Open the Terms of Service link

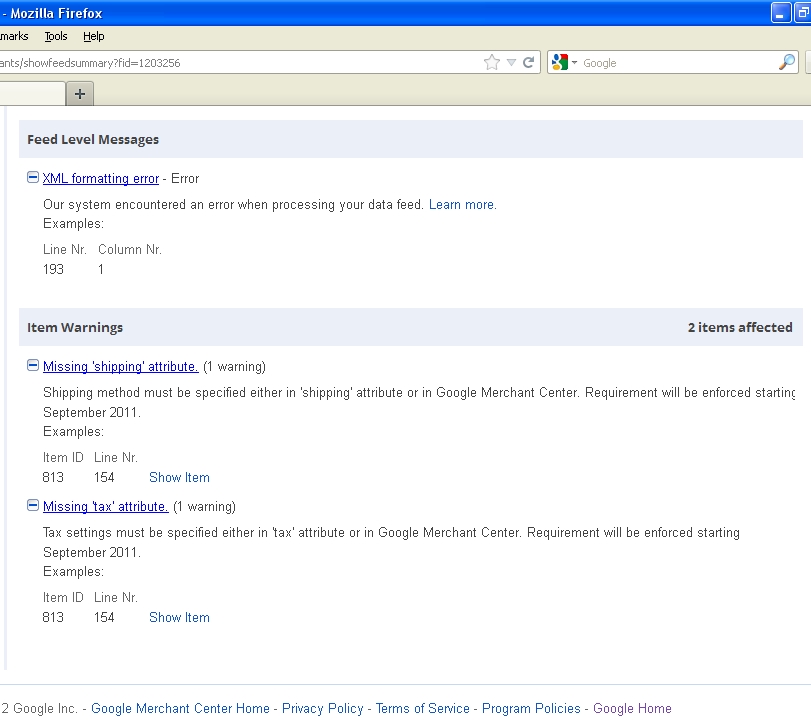coord(423,708)
